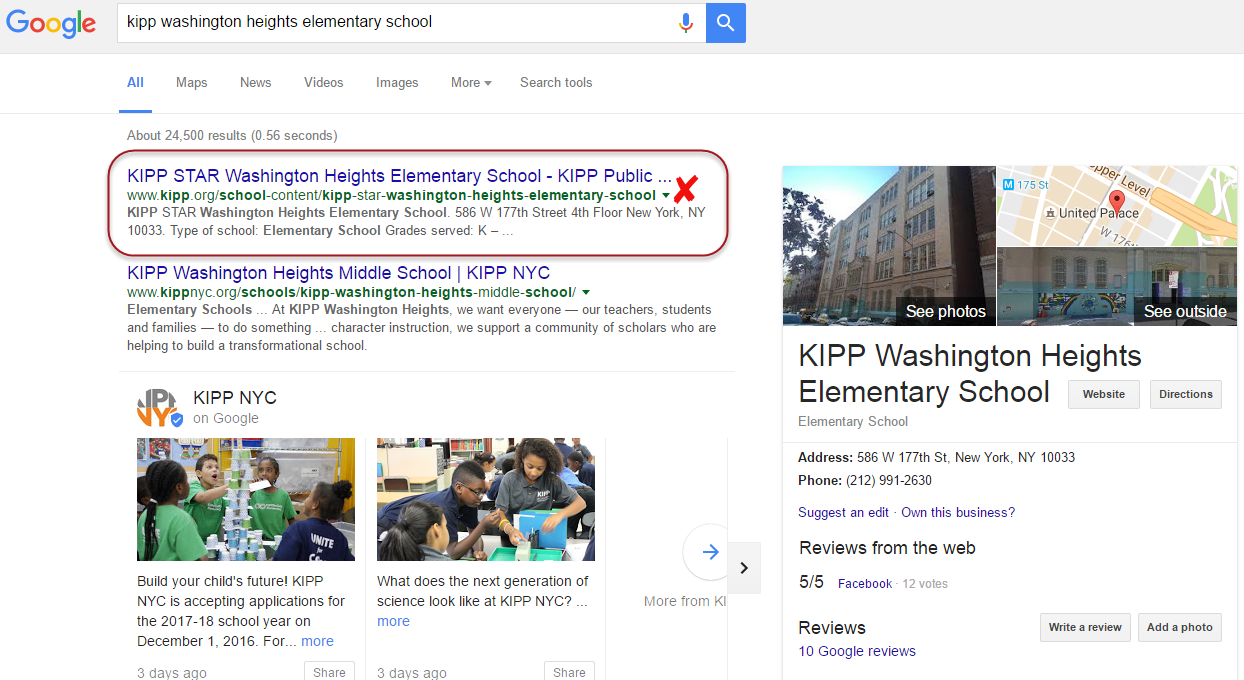Open photo of students in green shirts
This screenshot has height=680, width=1244.
click(x=246, y=499)
